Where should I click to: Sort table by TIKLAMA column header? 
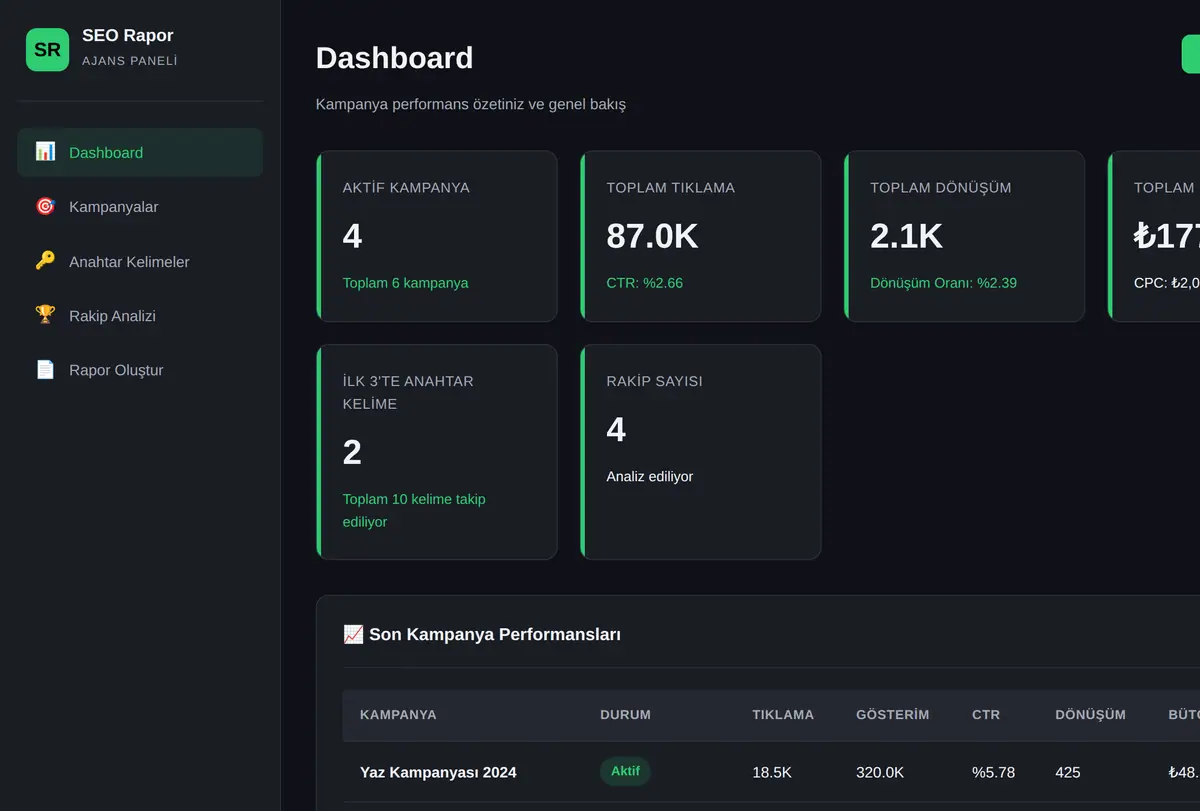click(783, 715)
